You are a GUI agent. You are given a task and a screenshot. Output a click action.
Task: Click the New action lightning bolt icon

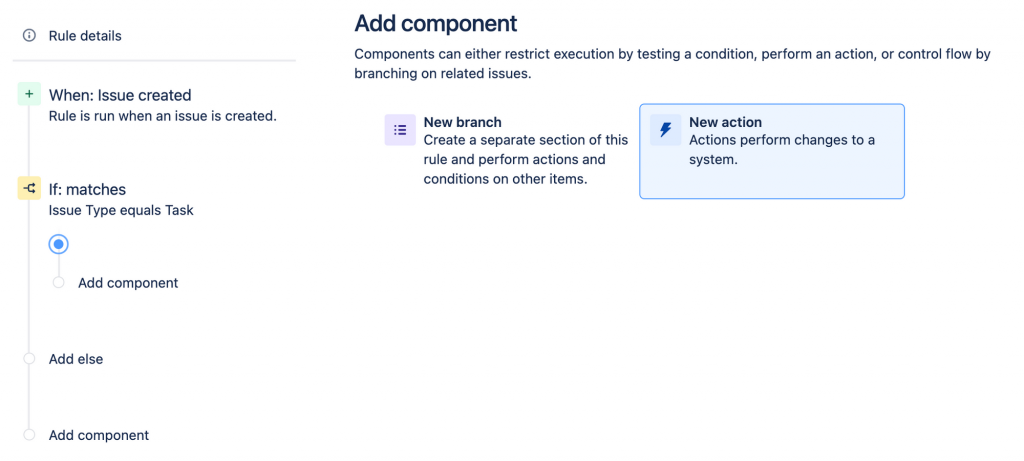coord(665,130)
